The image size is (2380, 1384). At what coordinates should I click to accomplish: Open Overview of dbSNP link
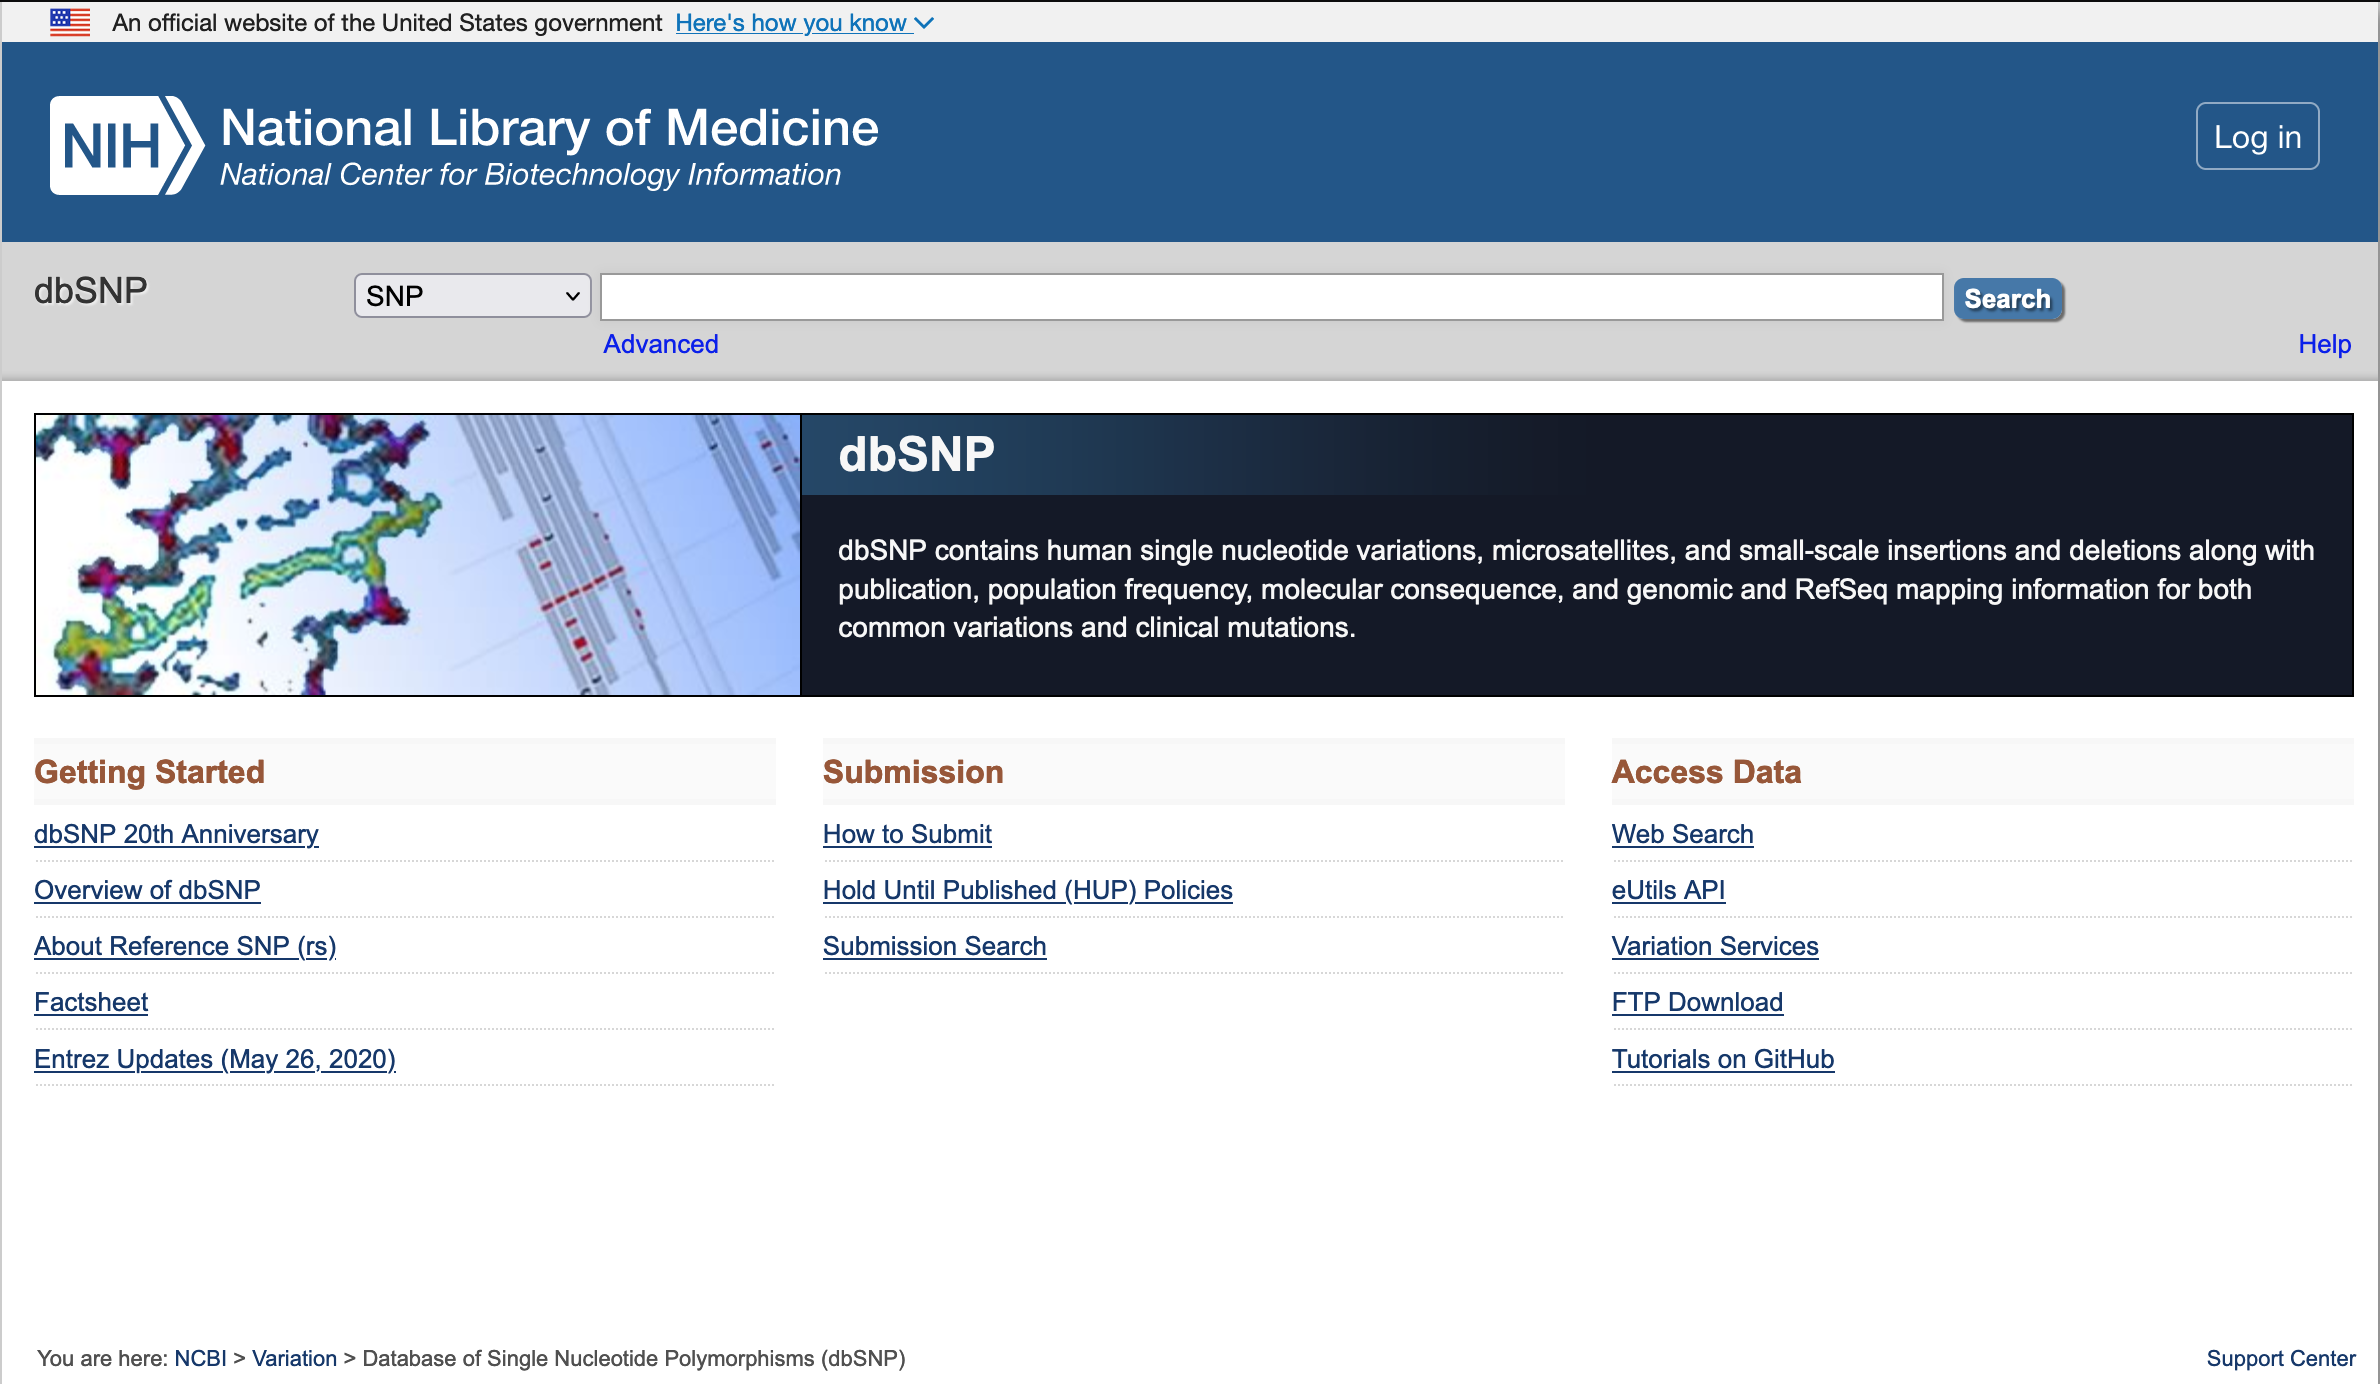coord(147,890)
